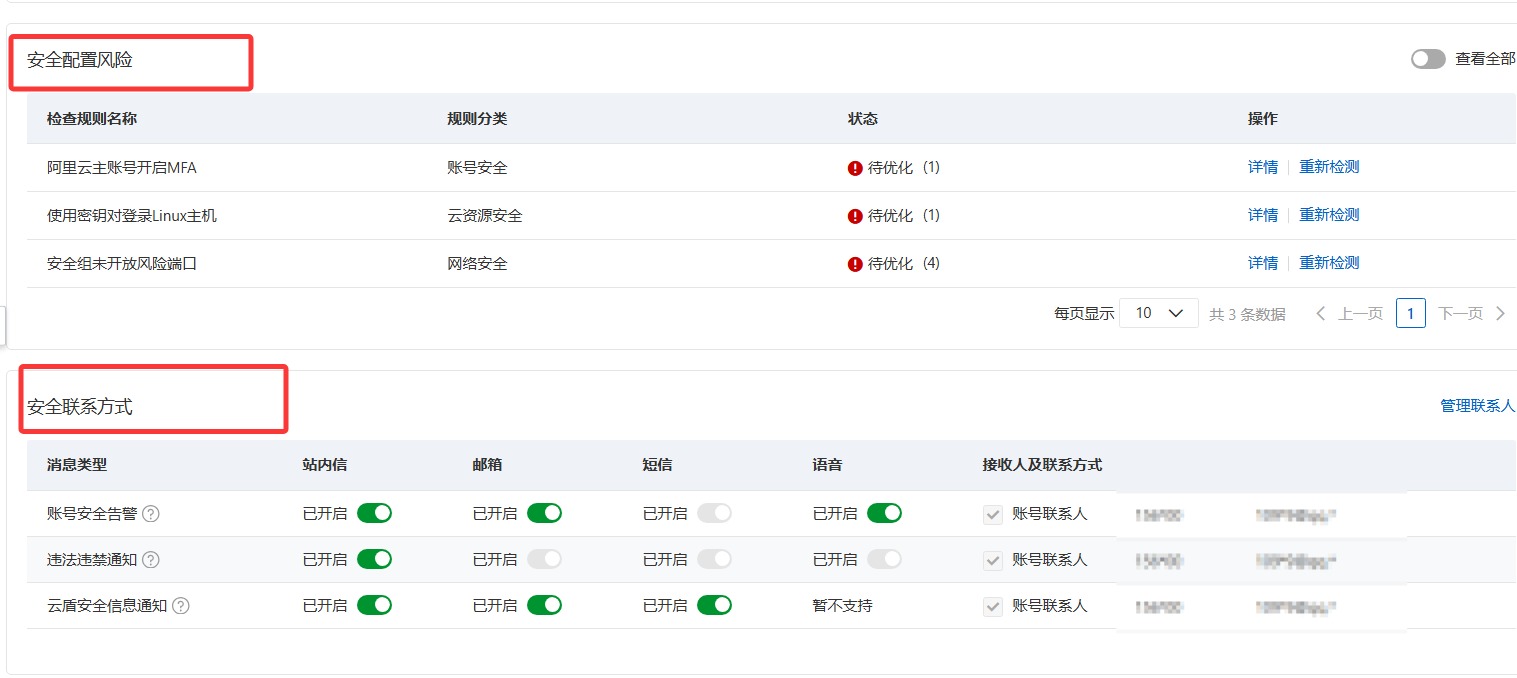Click 重新检测 for 安全组未开放风险端口

click(x=1329, y=263)
